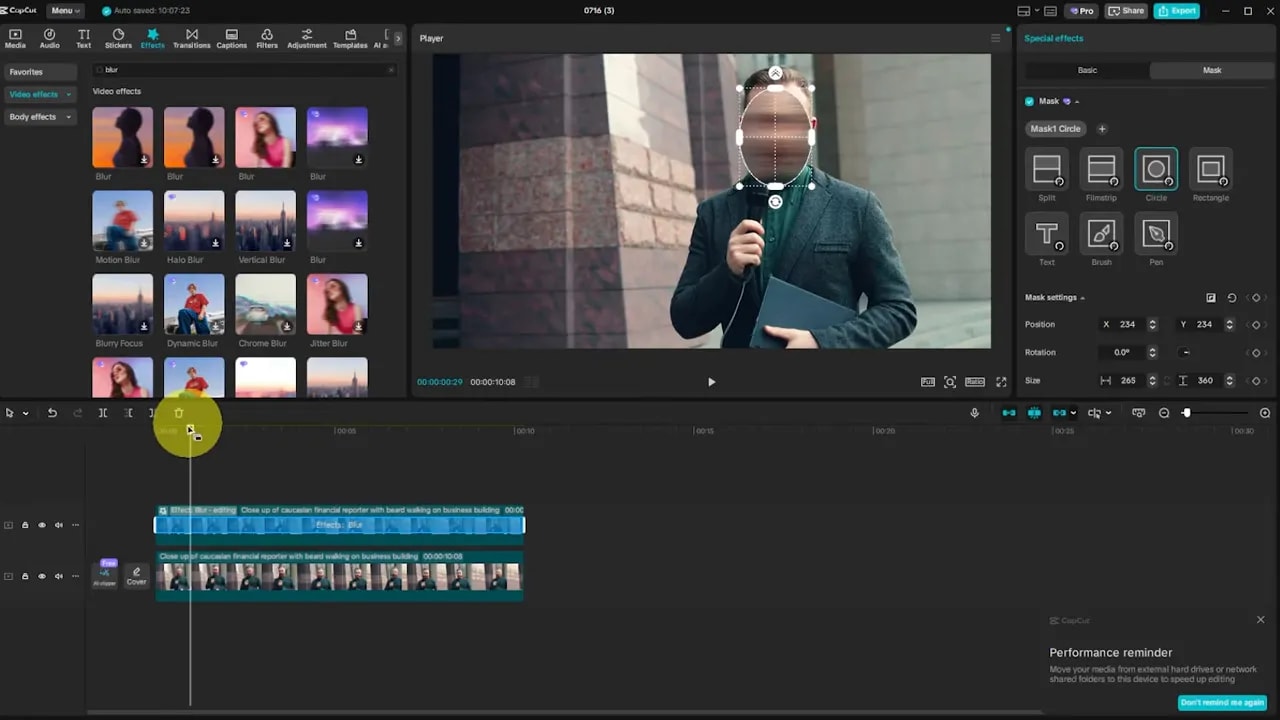Select the Rectangle mask icon
This screenshot has width=1280, height=720.
coord(1211,170)
